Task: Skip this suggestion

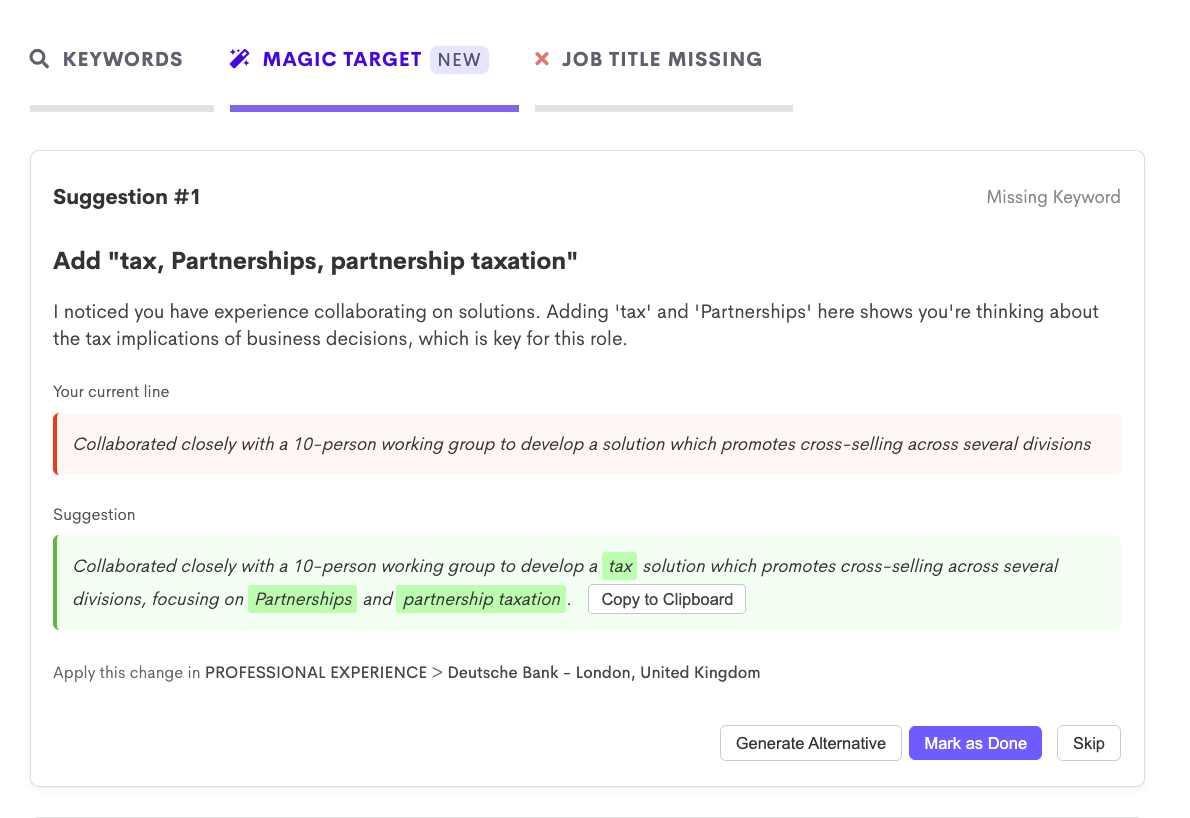Action: 1088,743
